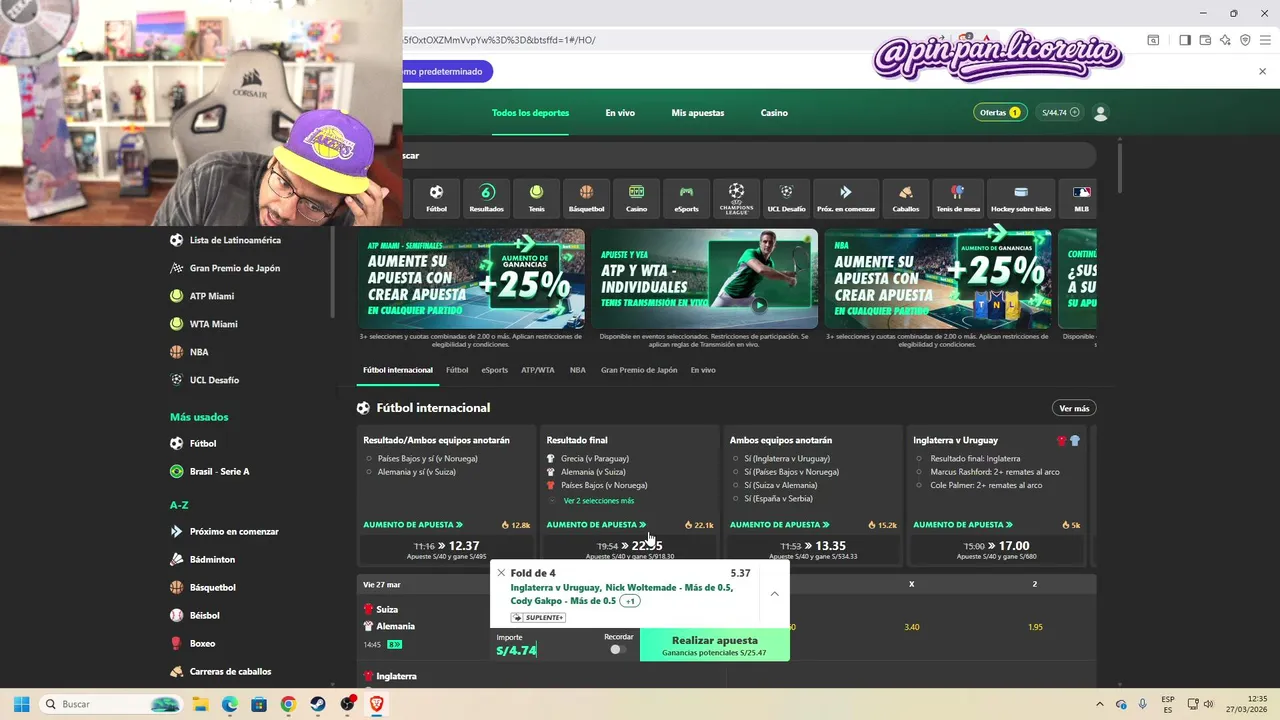Open the ATP y WTA Individuales banner
This screenshot has height=720, width=1280.
pos(704,279)
